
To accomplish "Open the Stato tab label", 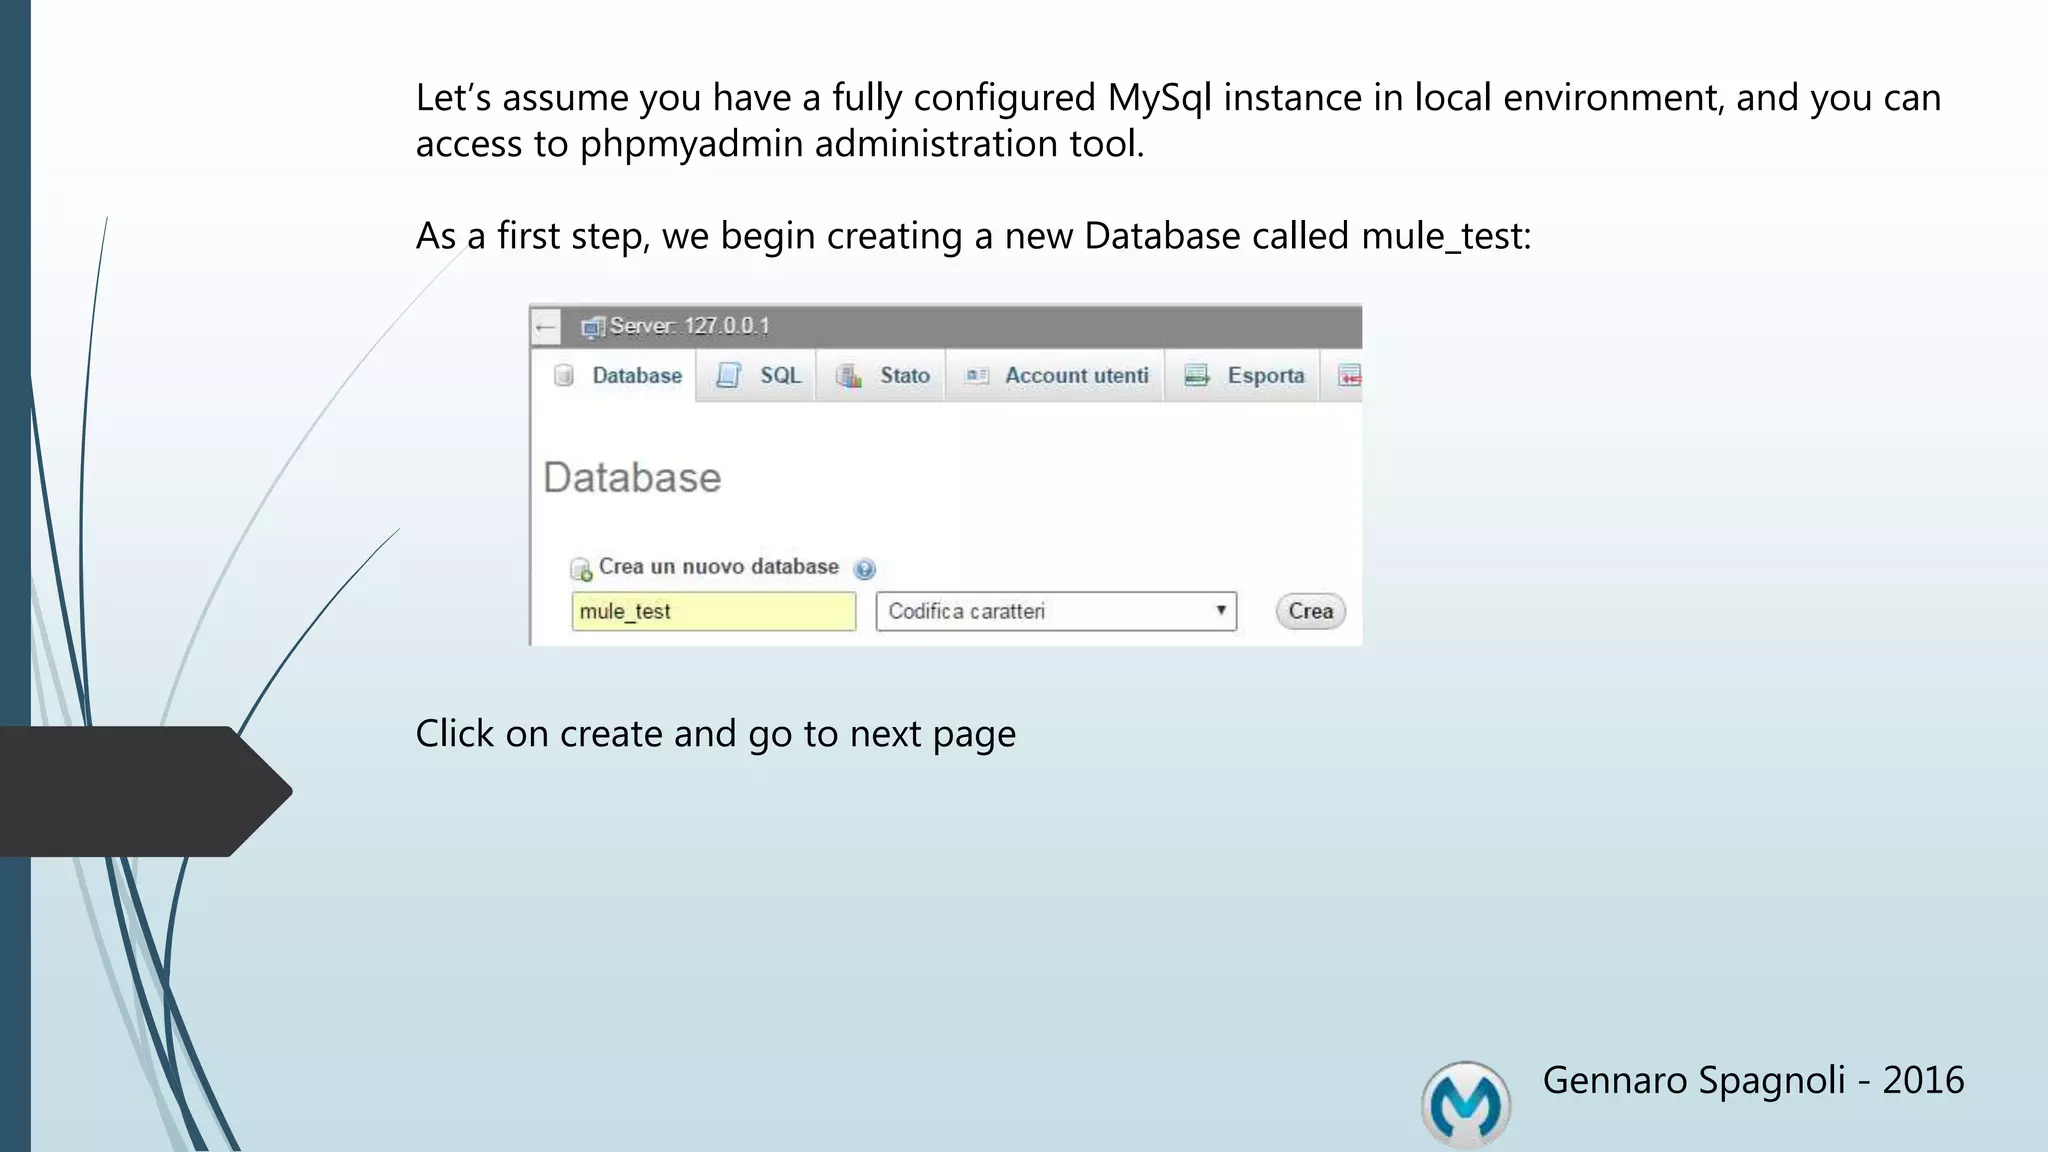I will click(x=904, y=375).
